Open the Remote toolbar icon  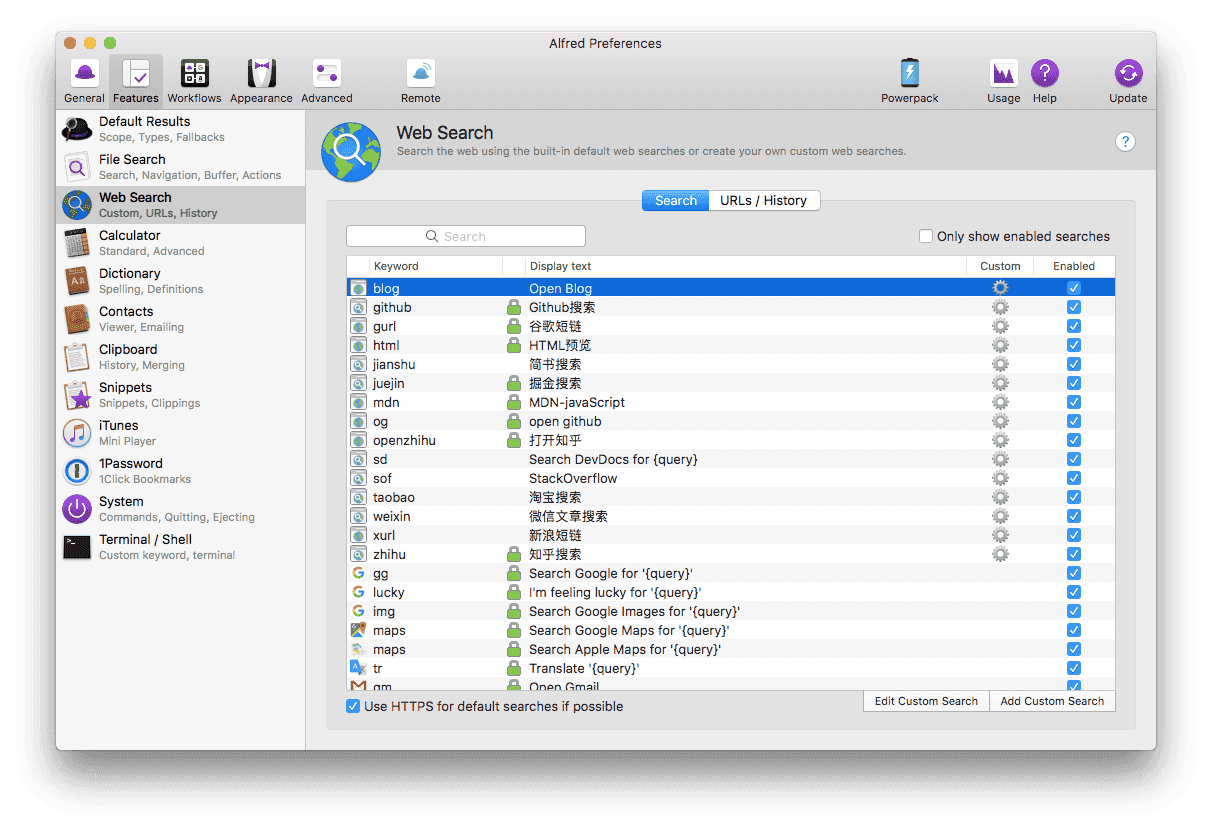(421, 81)
